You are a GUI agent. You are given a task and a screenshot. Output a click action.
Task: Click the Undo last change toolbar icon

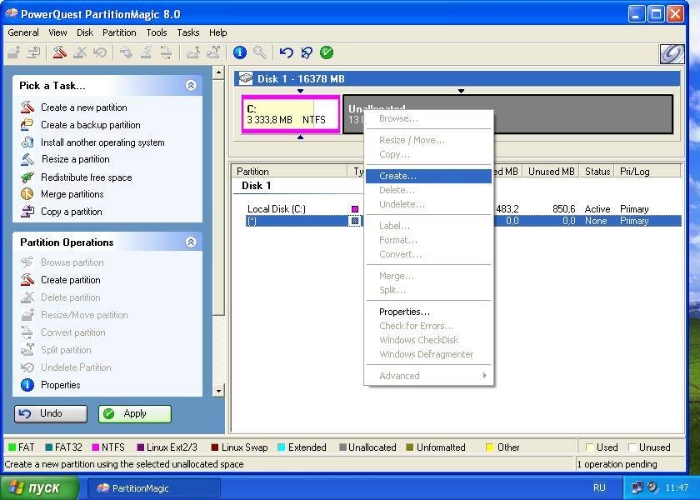[287, 53]
